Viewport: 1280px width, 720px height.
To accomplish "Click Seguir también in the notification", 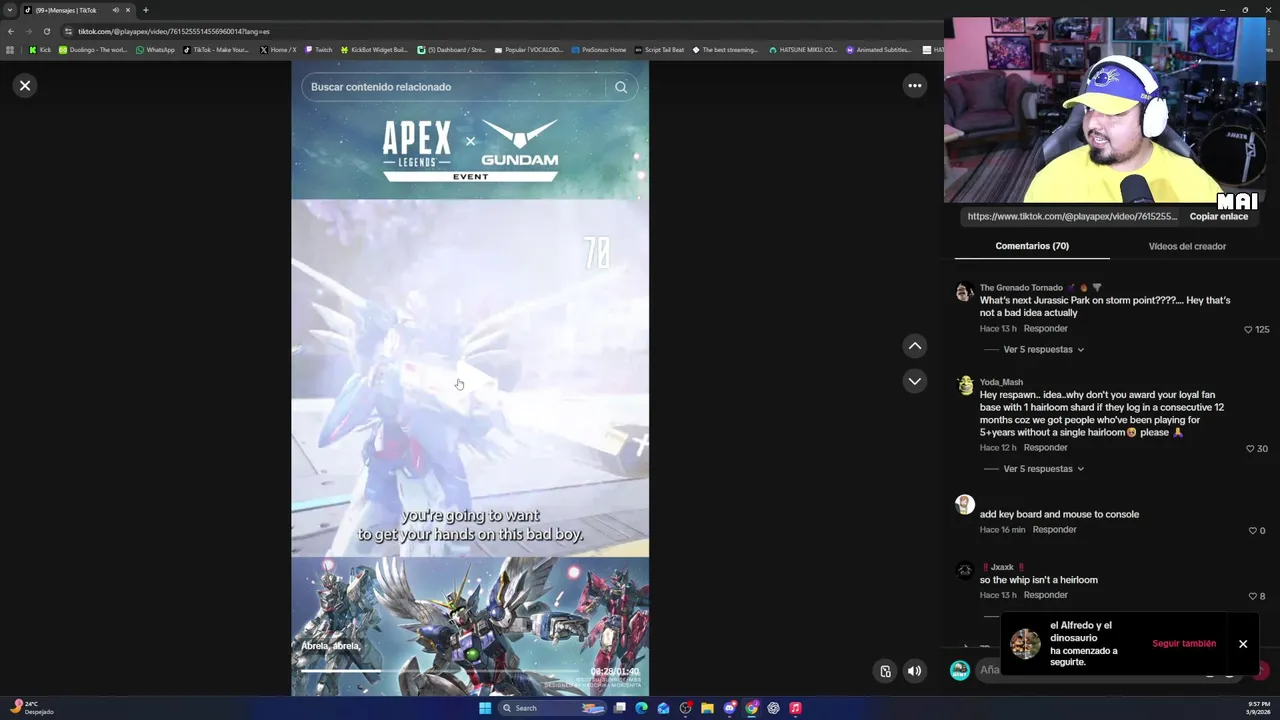I will [1184, 644].
